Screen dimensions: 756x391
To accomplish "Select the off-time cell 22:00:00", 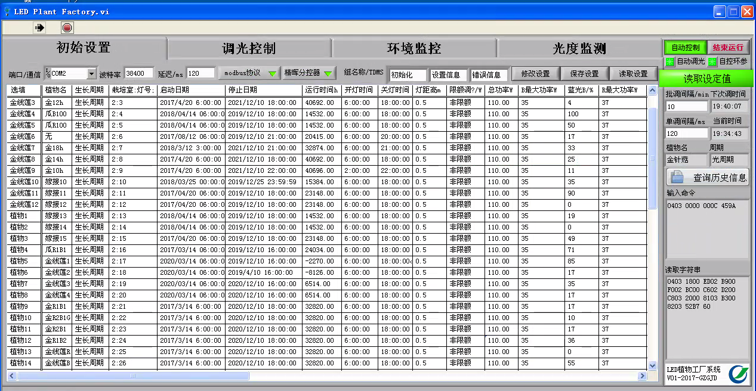I will click(395, 170).
